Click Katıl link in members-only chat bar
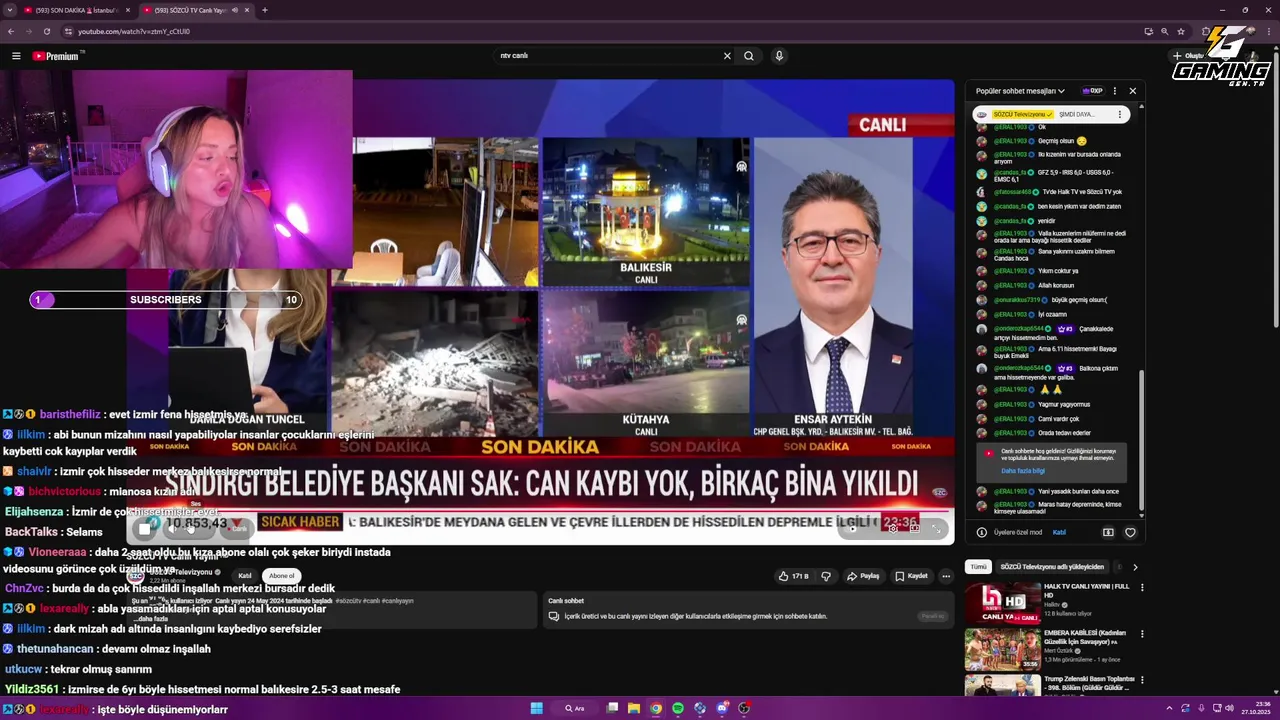1280x720 pixels. [1059, 532]
